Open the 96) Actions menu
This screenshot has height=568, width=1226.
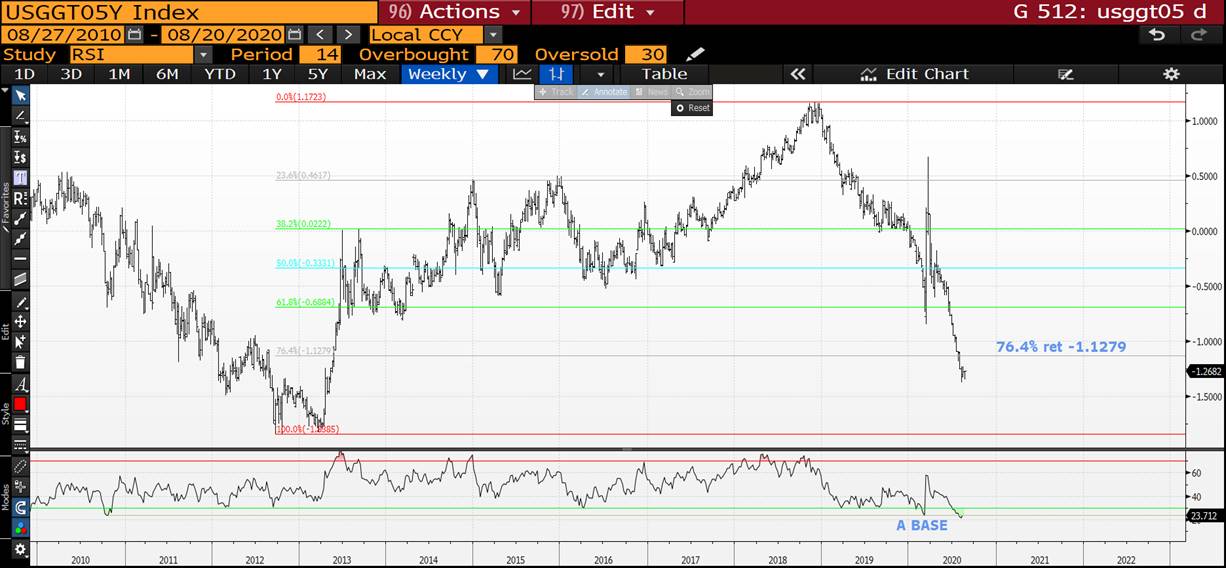click(x=454, y=12)
